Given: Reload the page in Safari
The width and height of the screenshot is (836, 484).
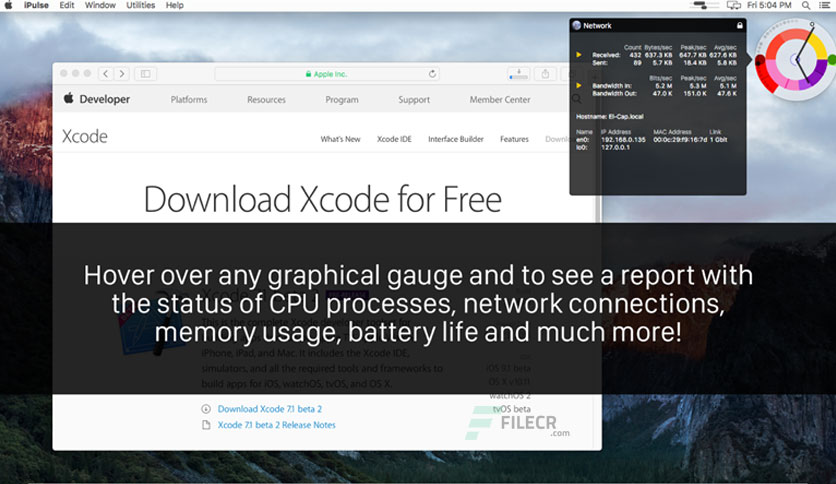Looking at the screenshot, I should click(x=432, y=74).
